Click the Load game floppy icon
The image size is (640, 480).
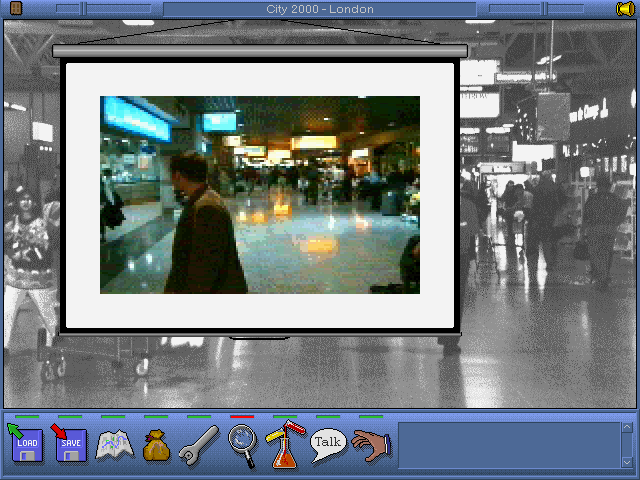(x=26, y=443)
